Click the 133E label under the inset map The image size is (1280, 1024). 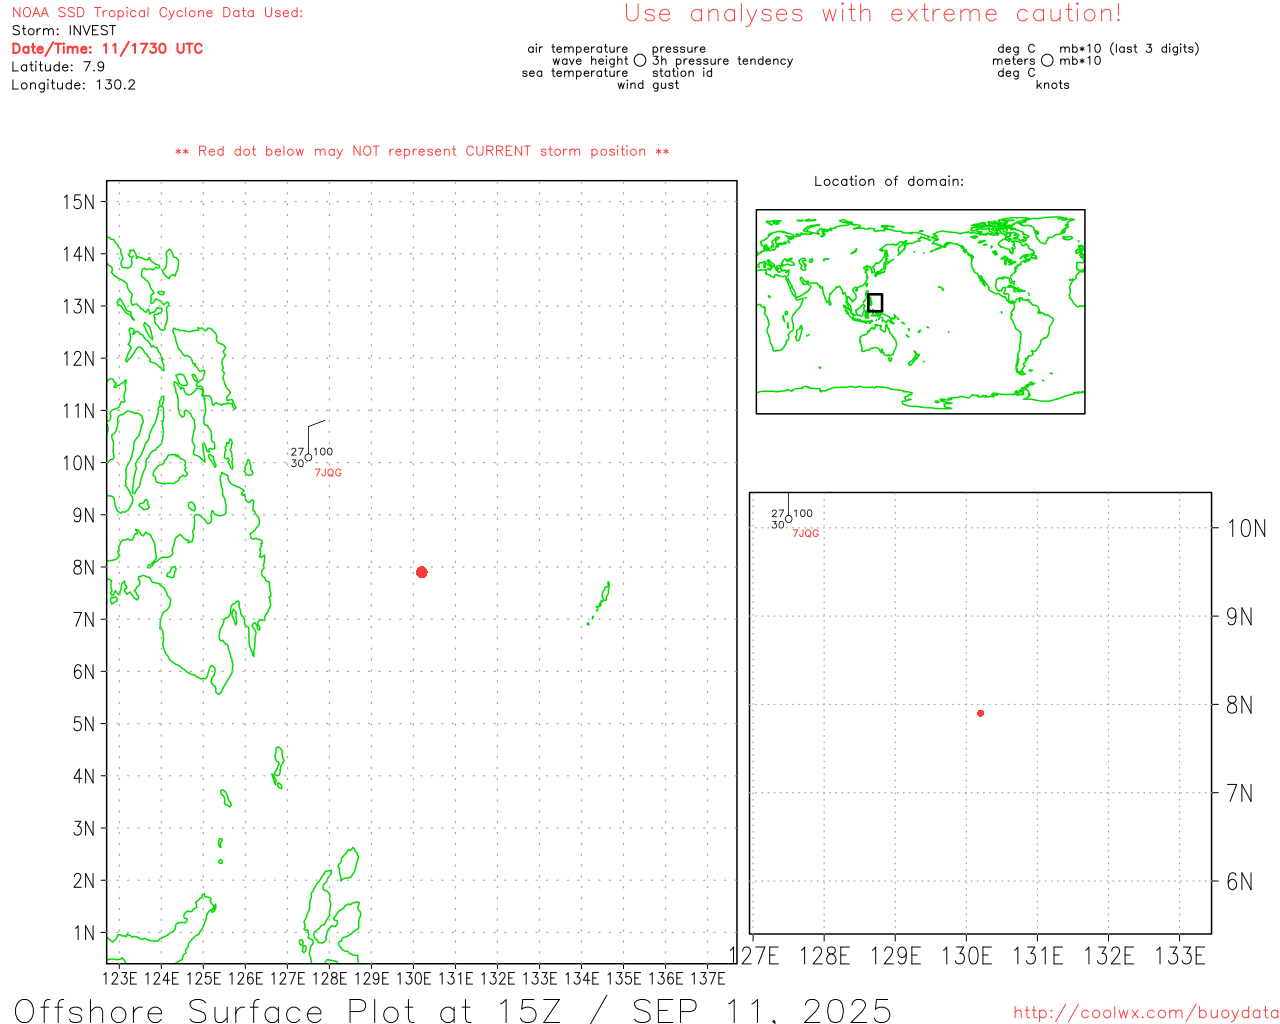click(1180, 956)
